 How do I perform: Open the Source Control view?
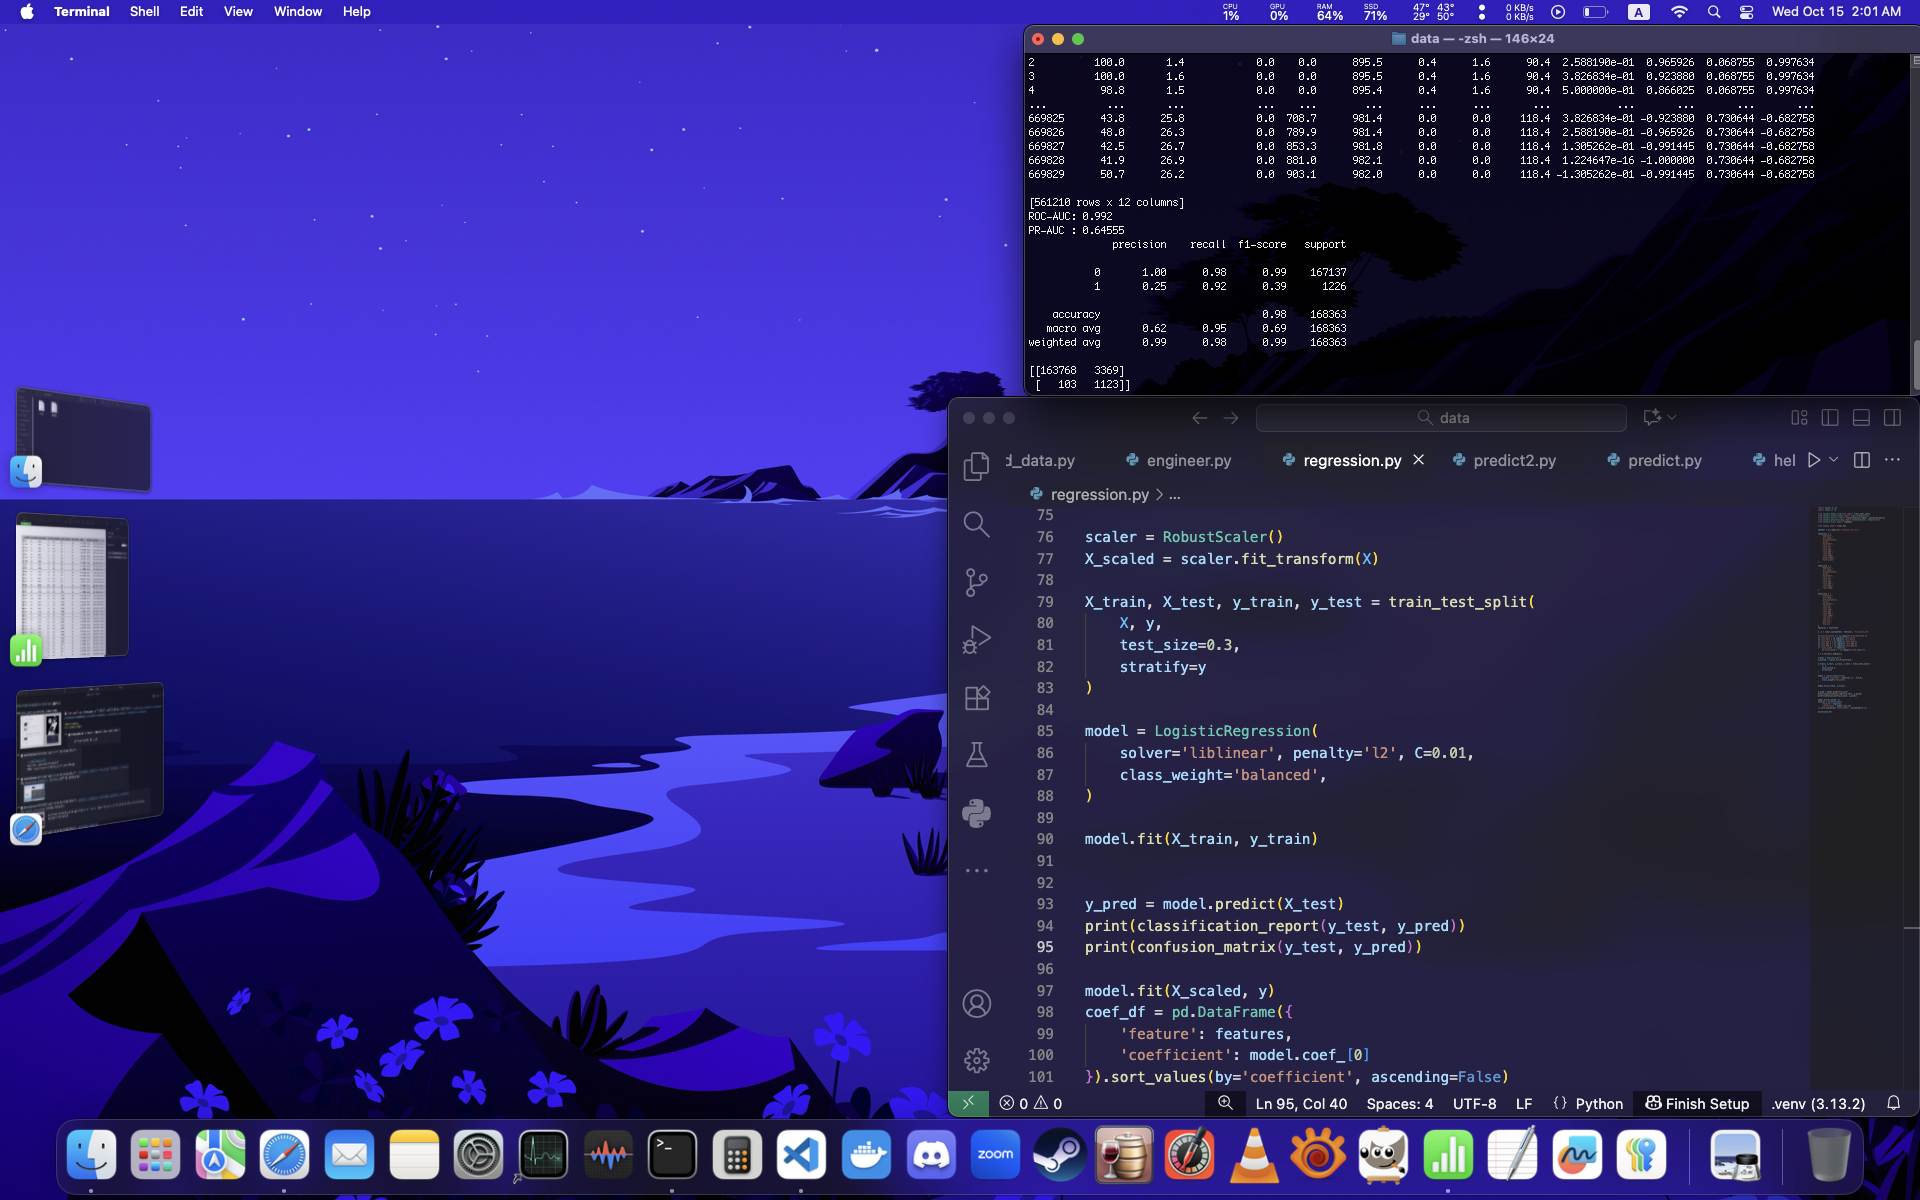[976, 582]
